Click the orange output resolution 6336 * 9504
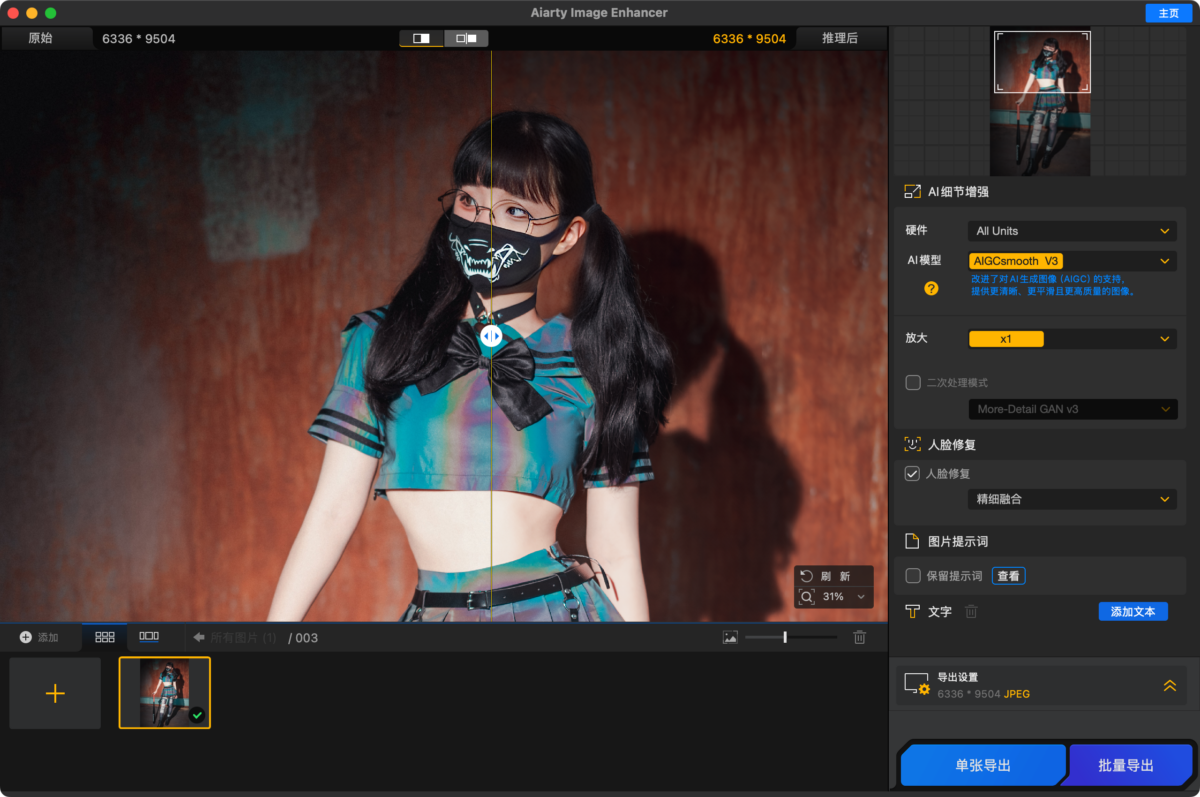 click(x=749, y=39)
